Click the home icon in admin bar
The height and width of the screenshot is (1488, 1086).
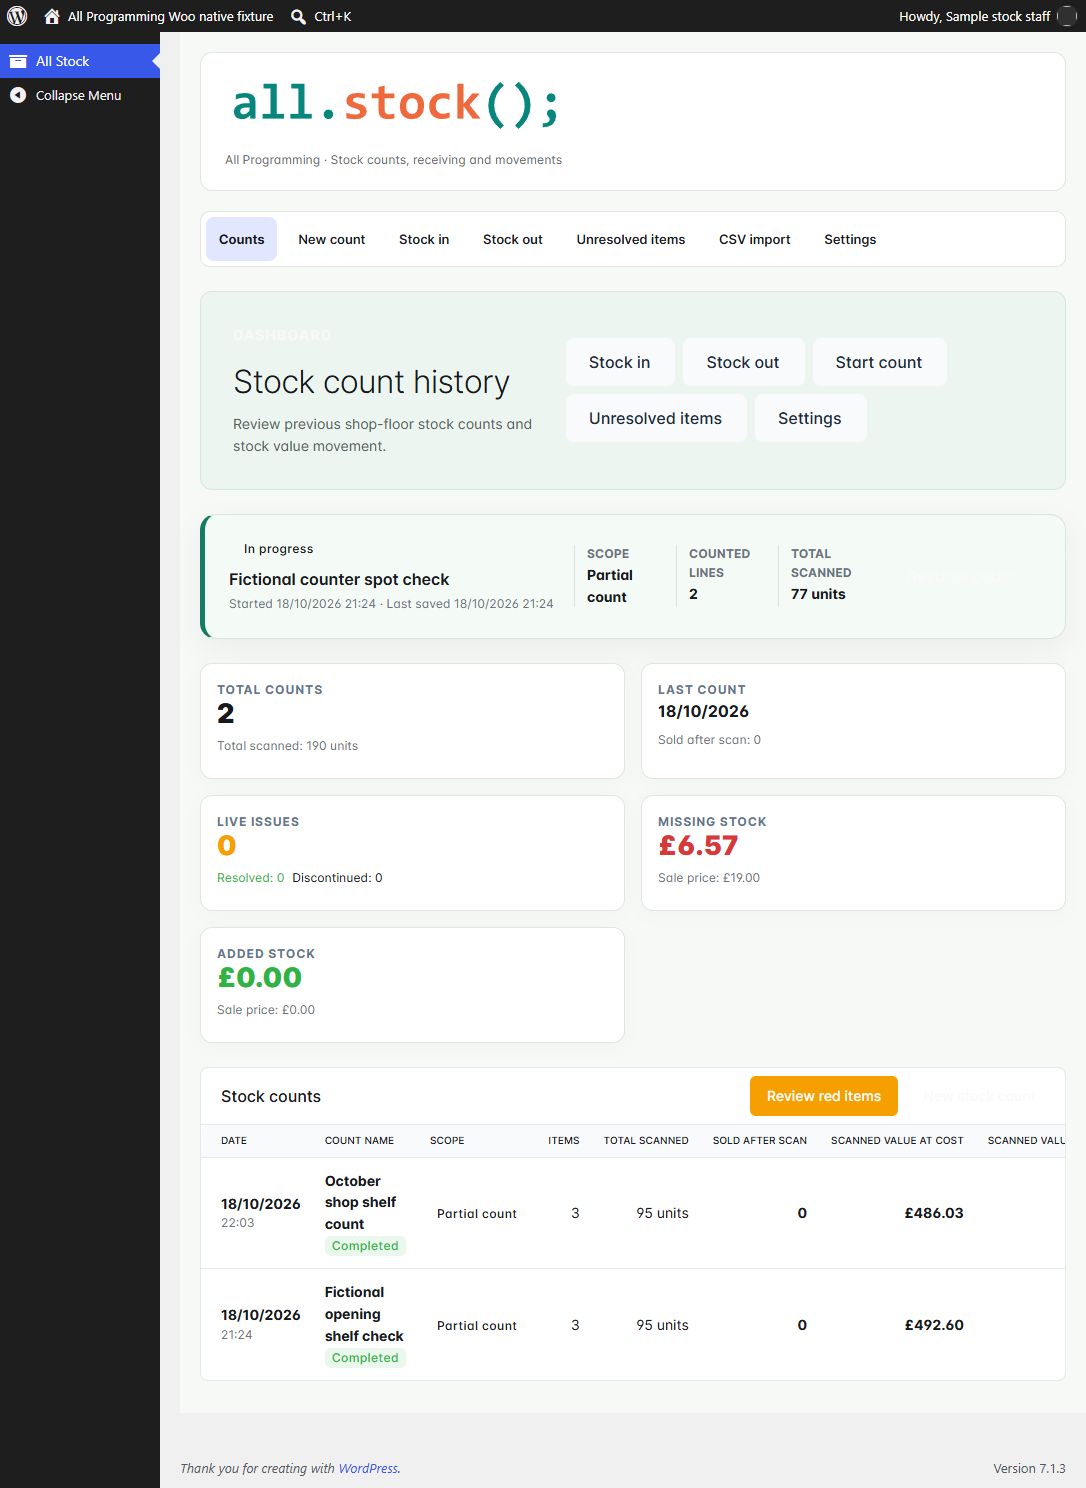(x=52, y=16)
